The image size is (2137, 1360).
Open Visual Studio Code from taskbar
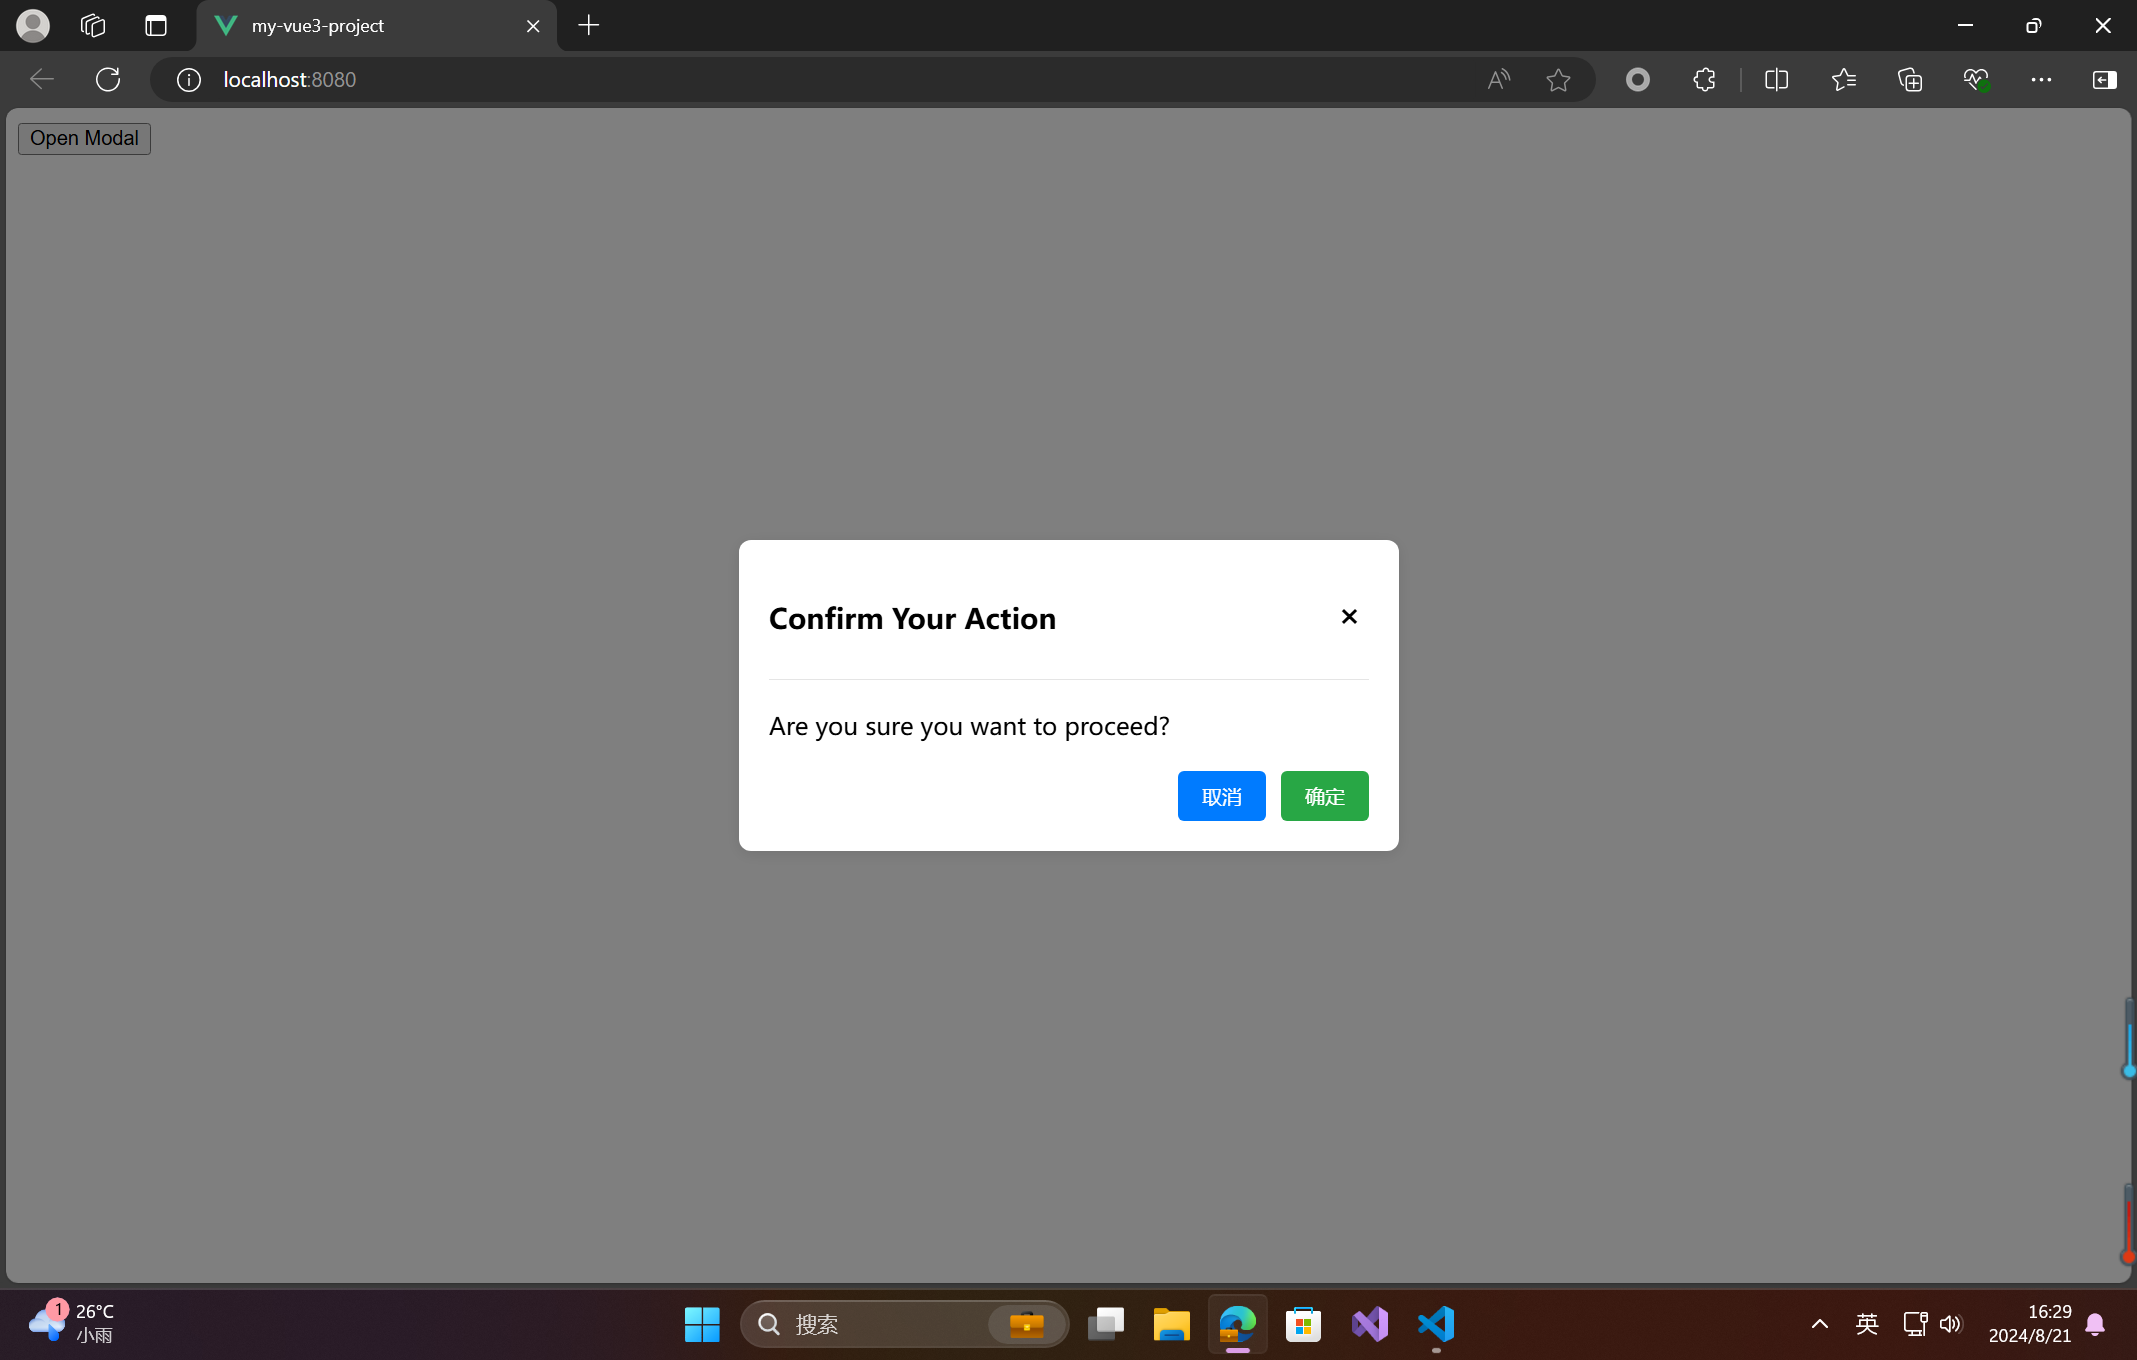(1436, 1324)
